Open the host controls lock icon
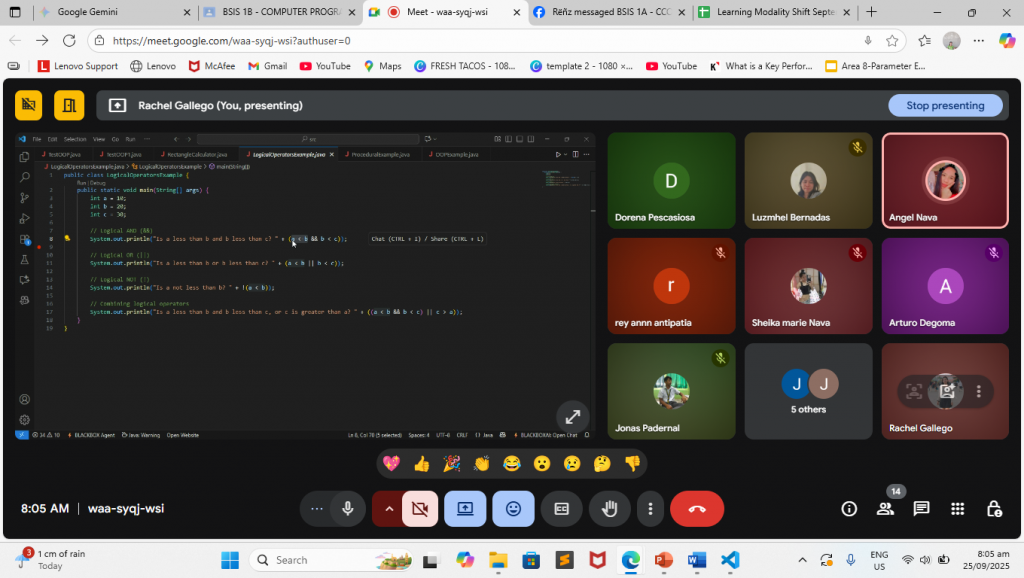Screen dimensions: 1024x578 pyautogui.click(x=993, y=508)
